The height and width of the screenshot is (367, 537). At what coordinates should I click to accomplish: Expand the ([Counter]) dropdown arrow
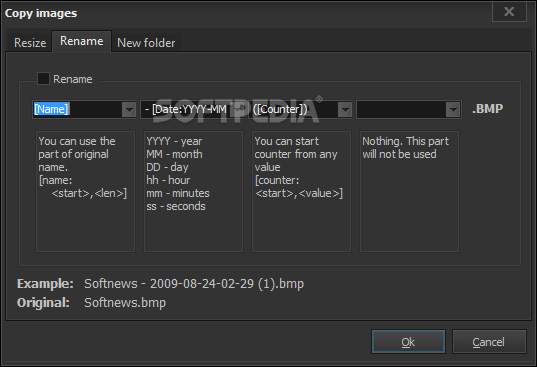[x=345, y=110]
